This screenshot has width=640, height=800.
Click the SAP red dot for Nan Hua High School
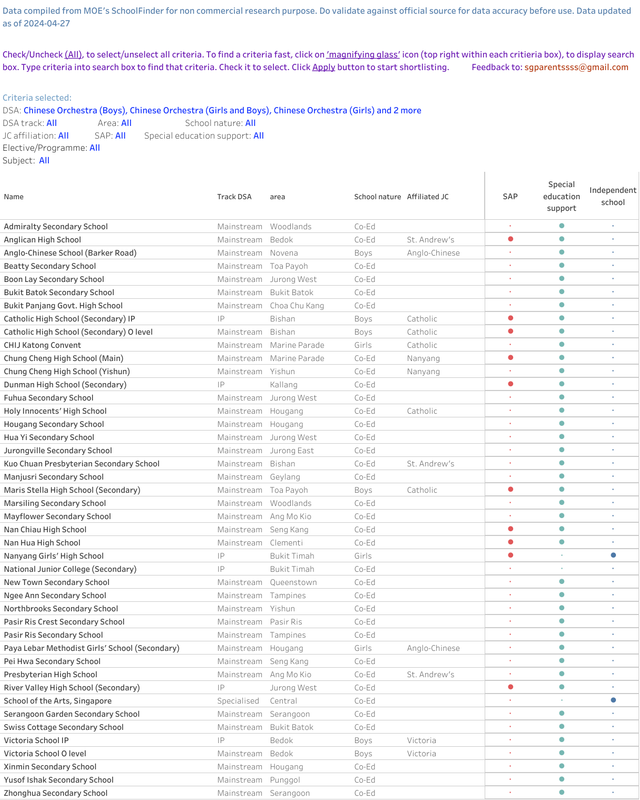pyautogui.click(x=510, y=542)
